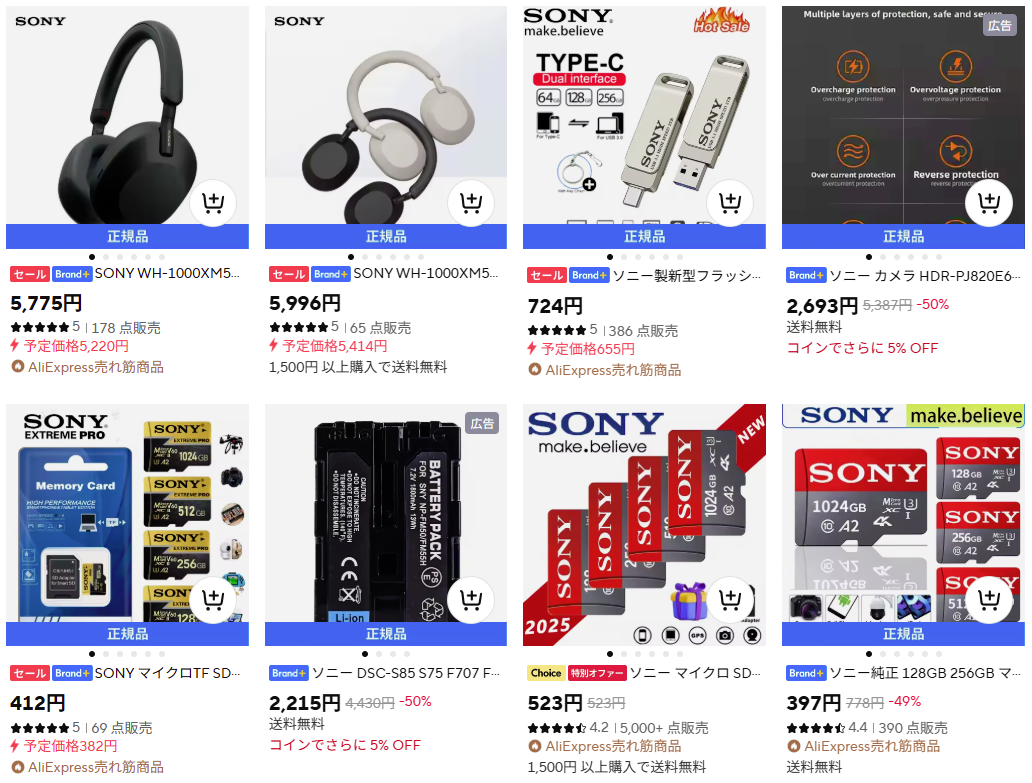The image size is (1032, 783).
Task: Click the 広告 label on battery pack image
Action: 482,424
